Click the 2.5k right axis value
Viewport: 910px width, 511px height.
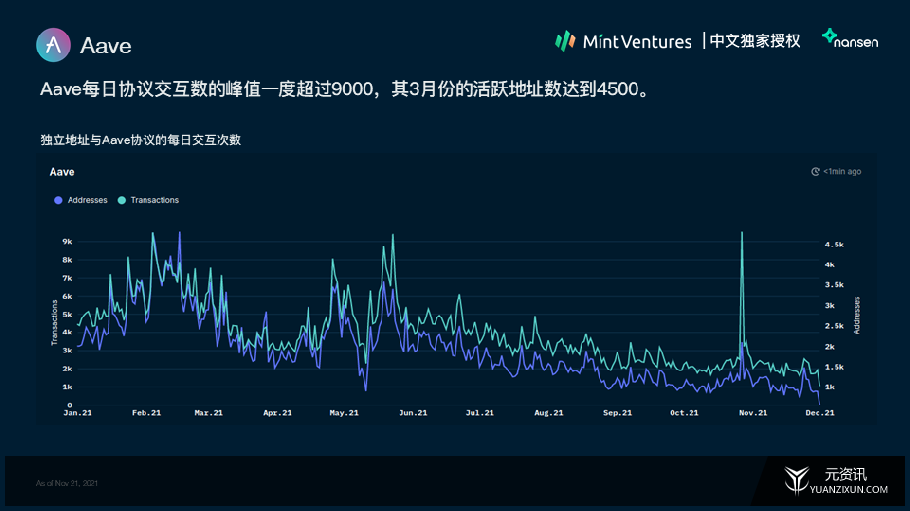[834, 326]
